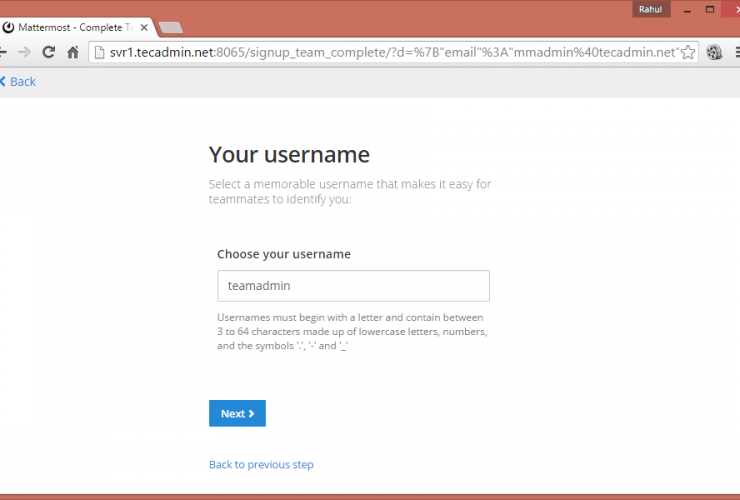Go to browser home page
740x500 pixels.
pyautogui.click(x=72, y=52)
